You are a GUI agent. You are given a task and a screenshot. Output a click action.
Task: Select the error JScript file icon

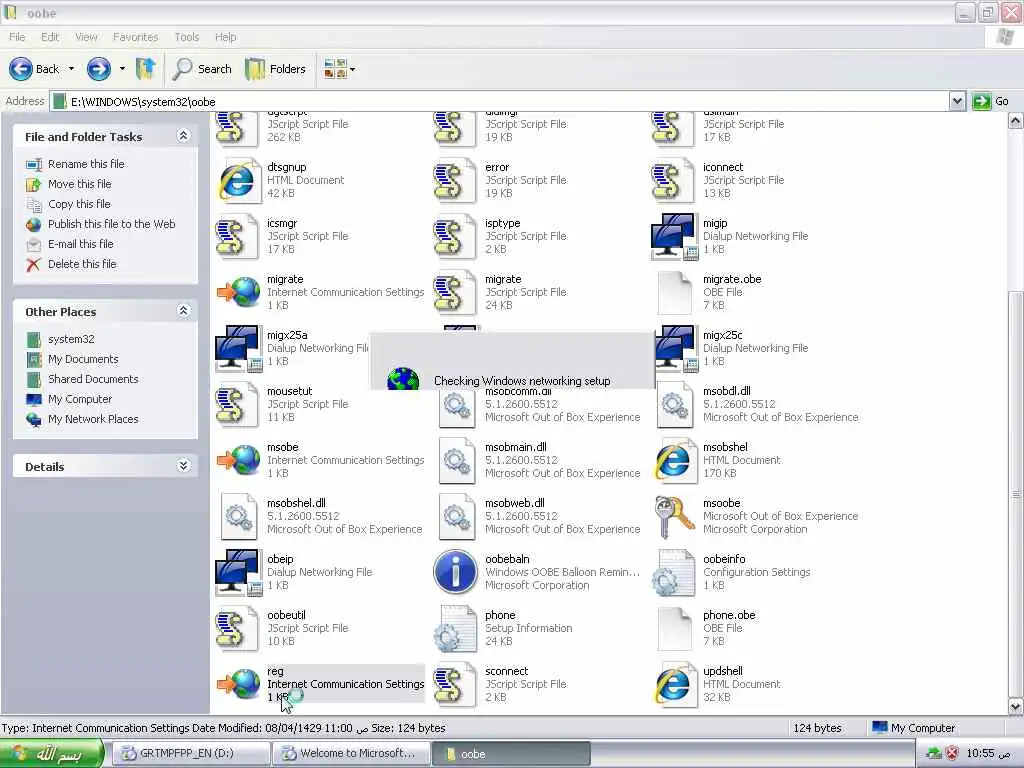point(455,180)
